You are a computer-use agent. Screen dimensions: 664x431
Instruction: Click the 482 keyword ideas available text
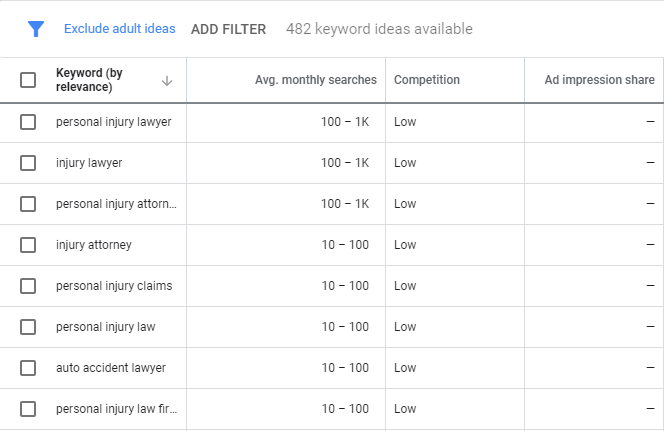pyautogui.click(x=379, y=29)
